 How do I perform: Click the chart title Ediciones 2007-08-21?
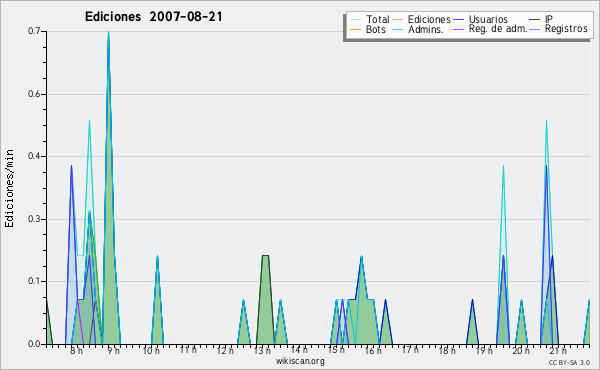click(153, 17)
